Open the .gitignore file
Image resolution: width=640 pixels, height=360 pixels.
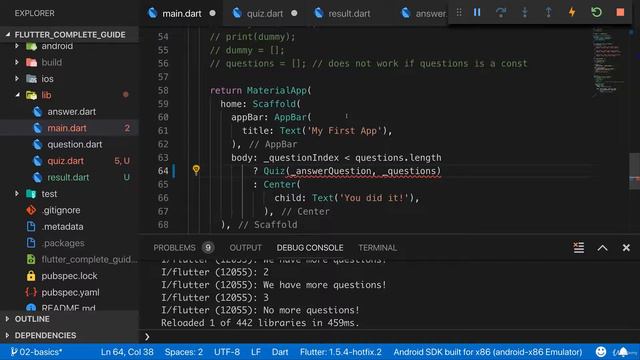(x=69, y=210)
